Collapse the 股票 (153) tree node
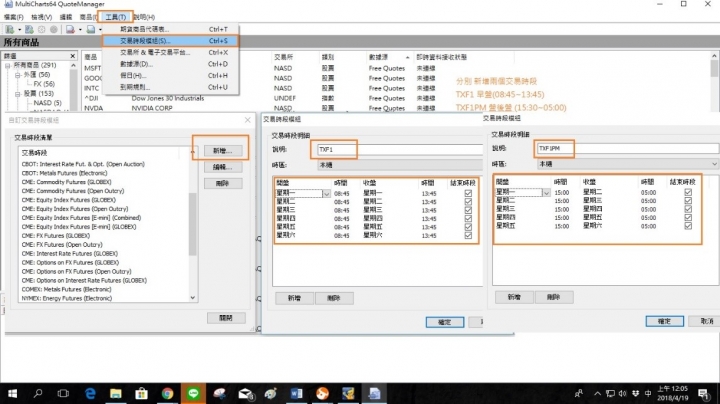This screenshot has width=720, height=404. click(x=17, y=94)
